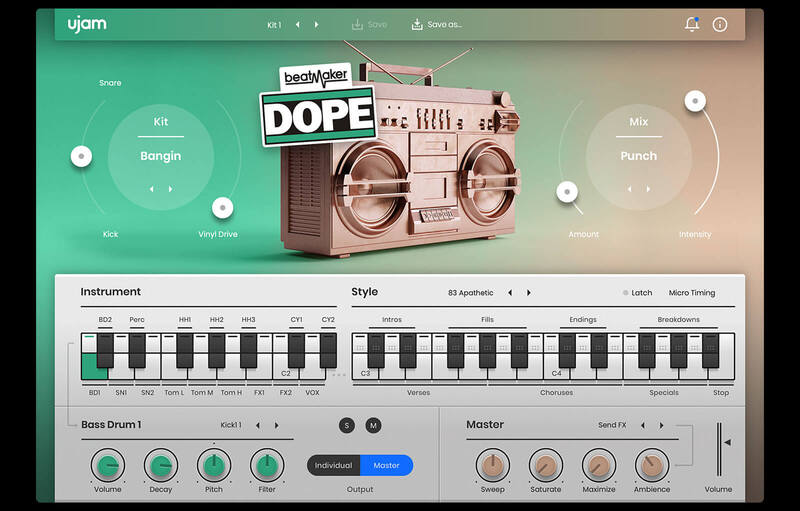
Task: Choose next Kick 1 sample arrow
Action: 277,425
